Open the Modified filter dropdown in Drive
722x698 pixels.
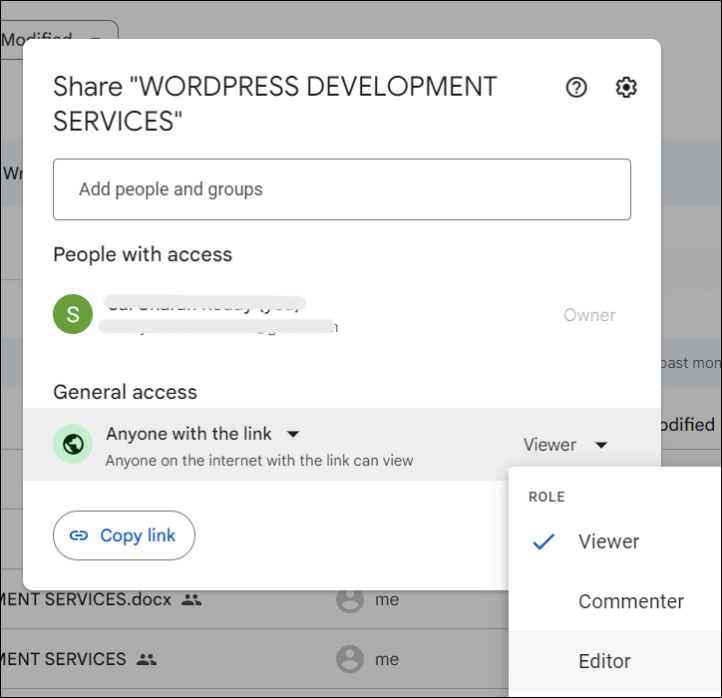click(59, 40)
